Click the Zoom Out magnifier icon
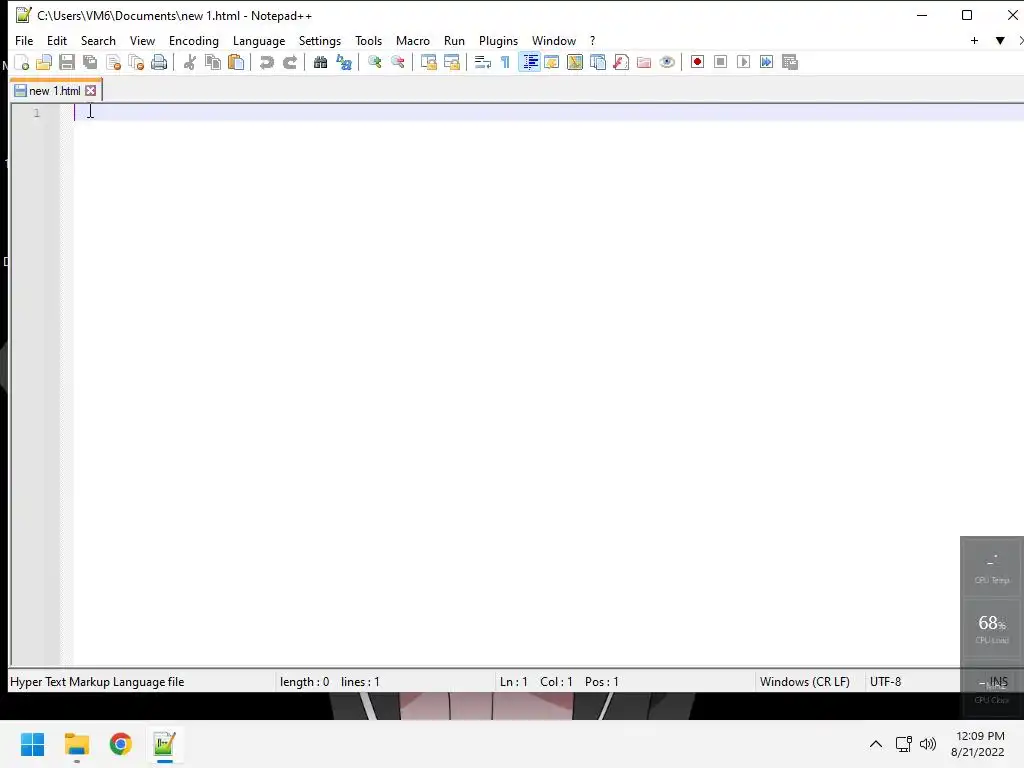 [397, 62]
